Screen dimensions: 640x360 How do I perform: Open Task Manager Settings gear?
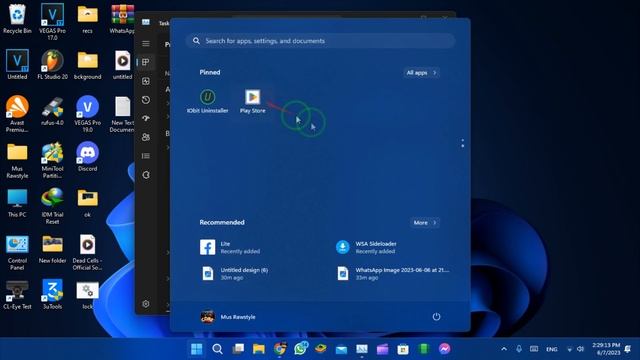(x=146, y=304)
